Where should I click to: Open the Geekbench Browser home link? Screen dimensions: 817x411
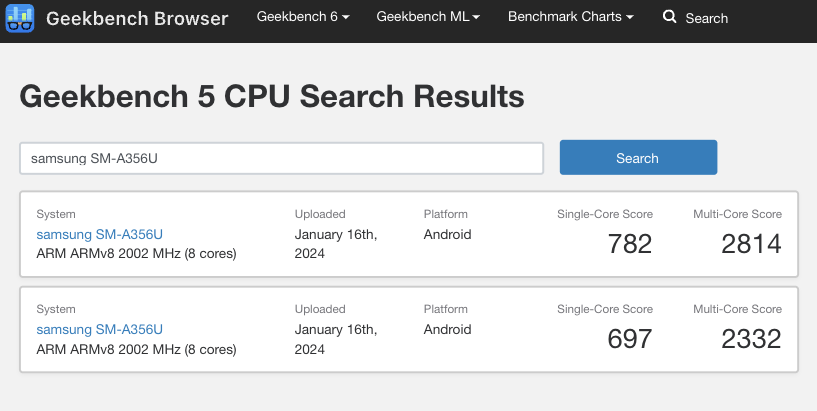pos(137,19)
